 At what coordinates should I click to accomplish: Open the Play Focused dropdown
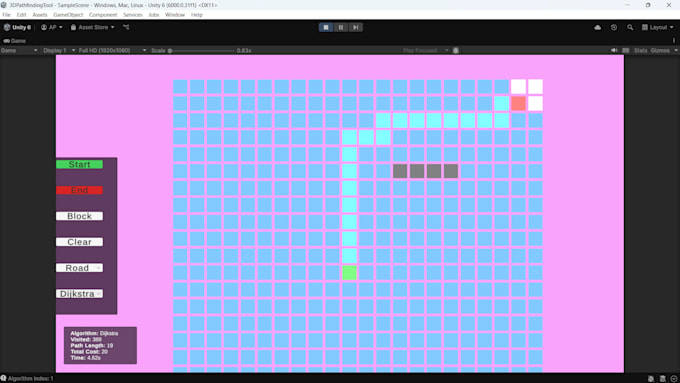(425, 51)
